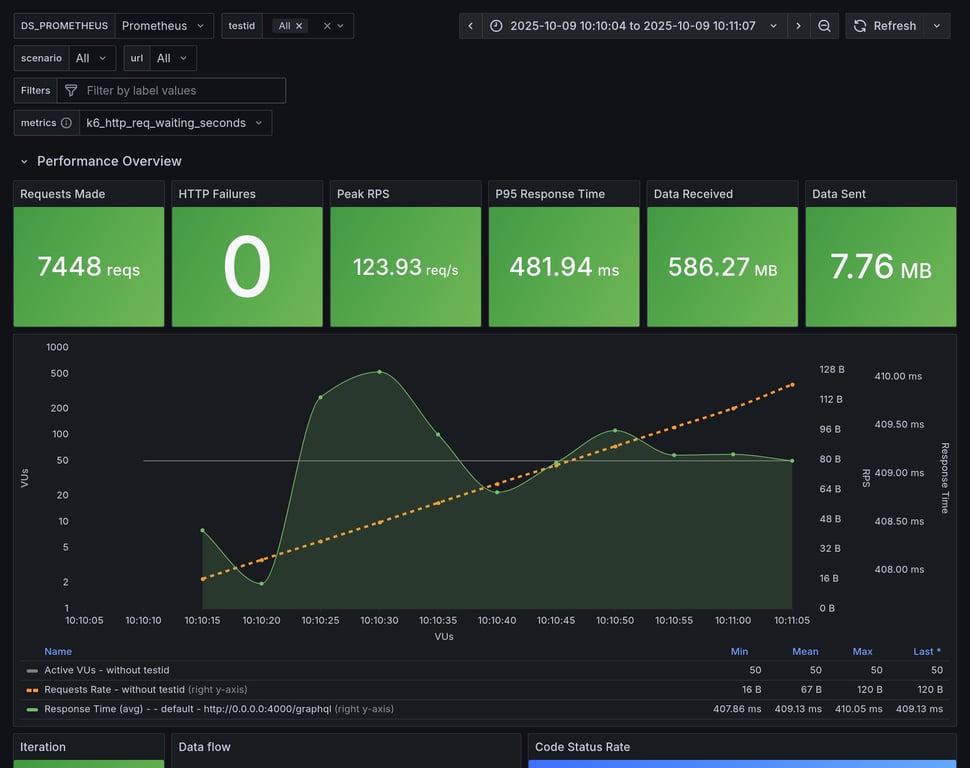Toggle Active VUs series in legend
This screenshot has width=970, height=768.
click(106, 670)
